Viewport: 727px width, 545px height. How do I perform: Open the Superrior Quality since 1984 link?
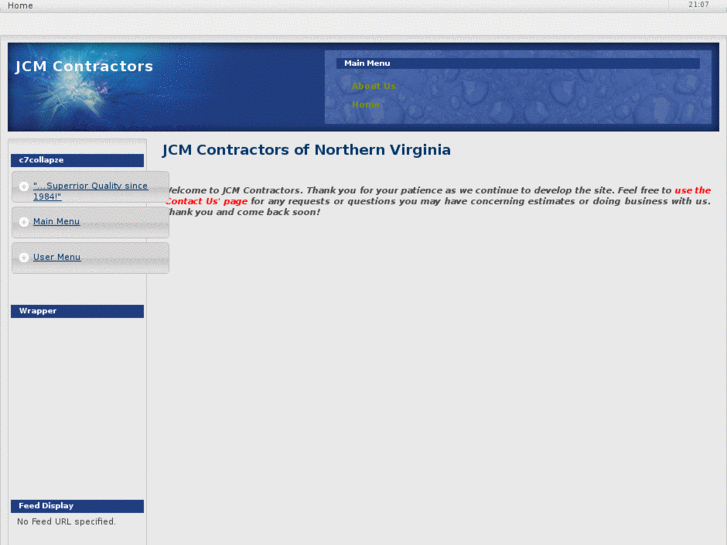(x=90, y=191)
